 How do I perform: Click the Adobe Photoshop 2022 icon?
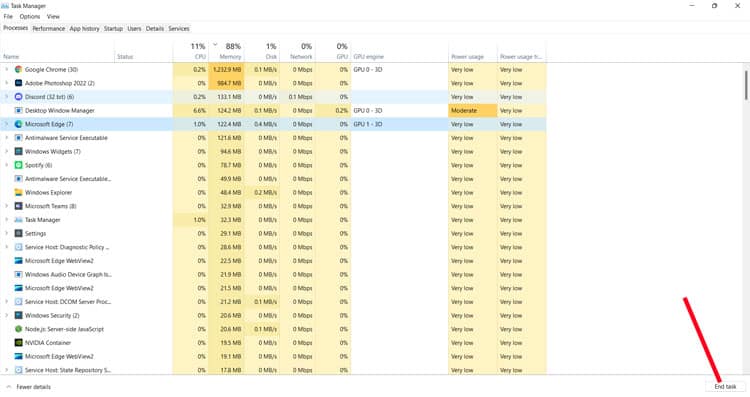click(x=18, y=83)
